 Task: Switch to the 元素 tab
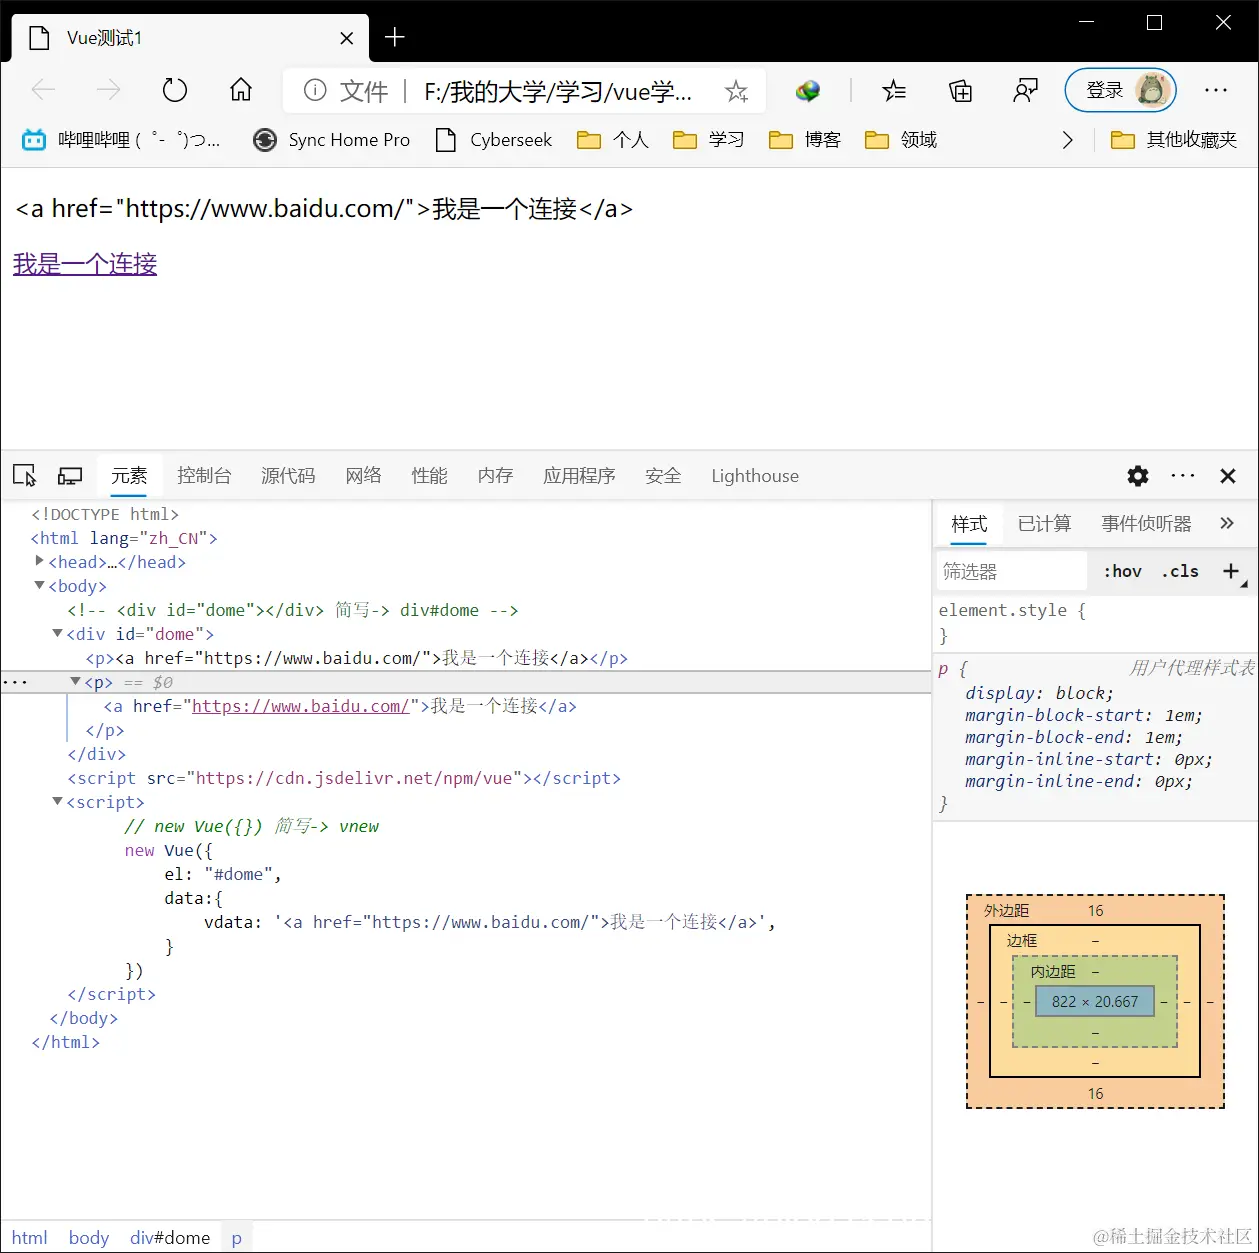pyautogui.click(x=129, y=476)
